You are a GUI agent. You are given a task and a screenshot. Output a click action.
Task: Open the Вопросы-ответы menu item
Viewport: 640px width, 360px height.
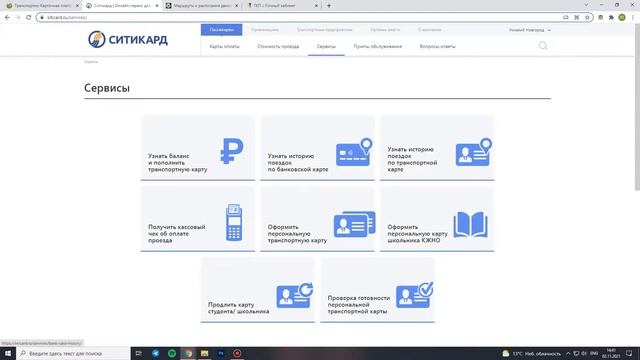(x=438, y=46)
